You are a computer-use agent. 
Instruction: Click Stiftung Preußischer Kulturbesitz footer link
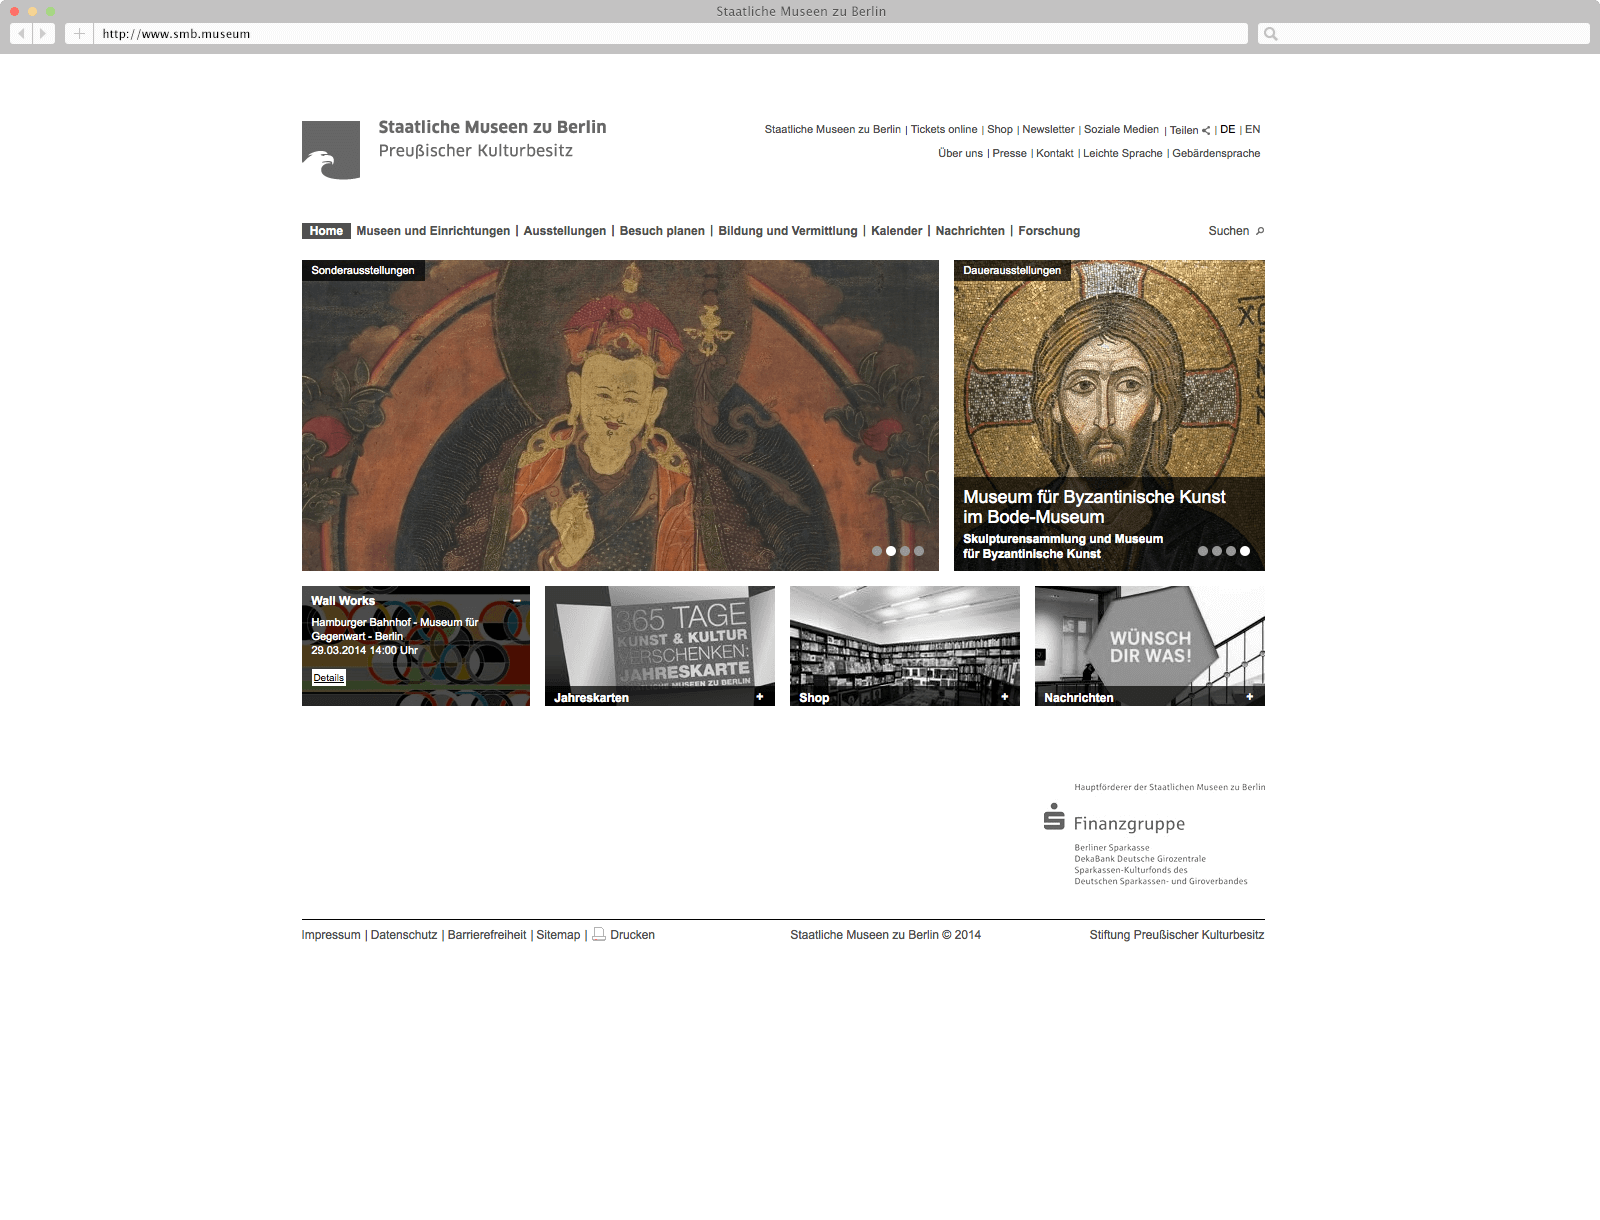point(1177,935)
